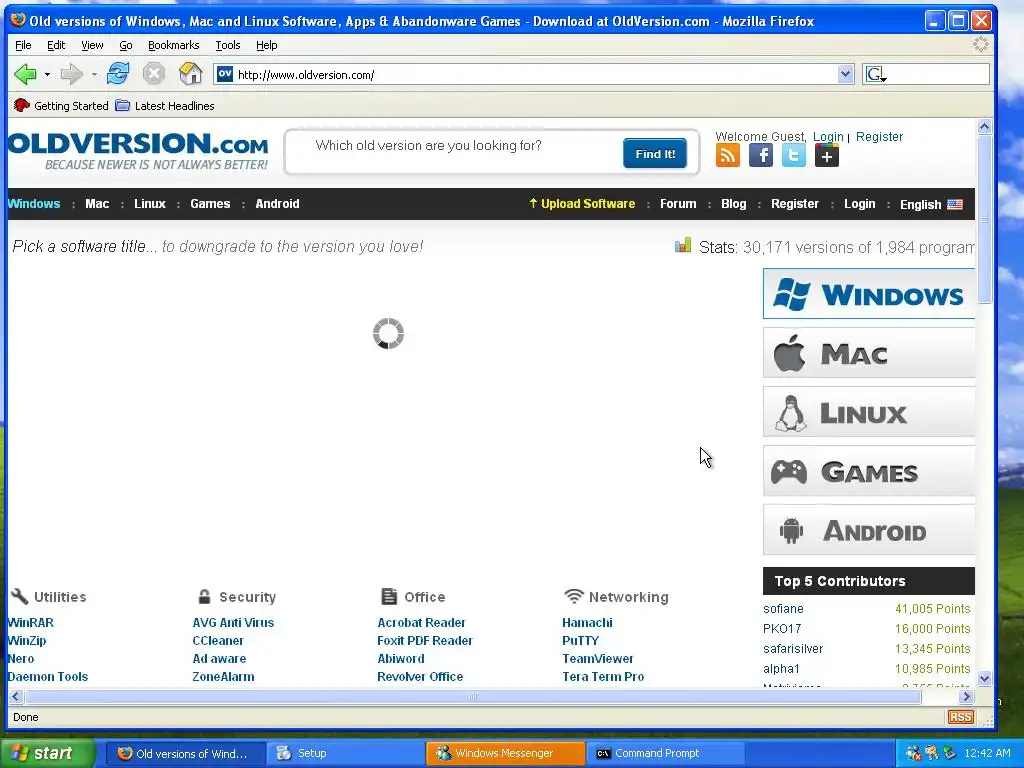Select the Games controller tile
The height and width of the screenshot is (768, 1024).
coord(869,471)
